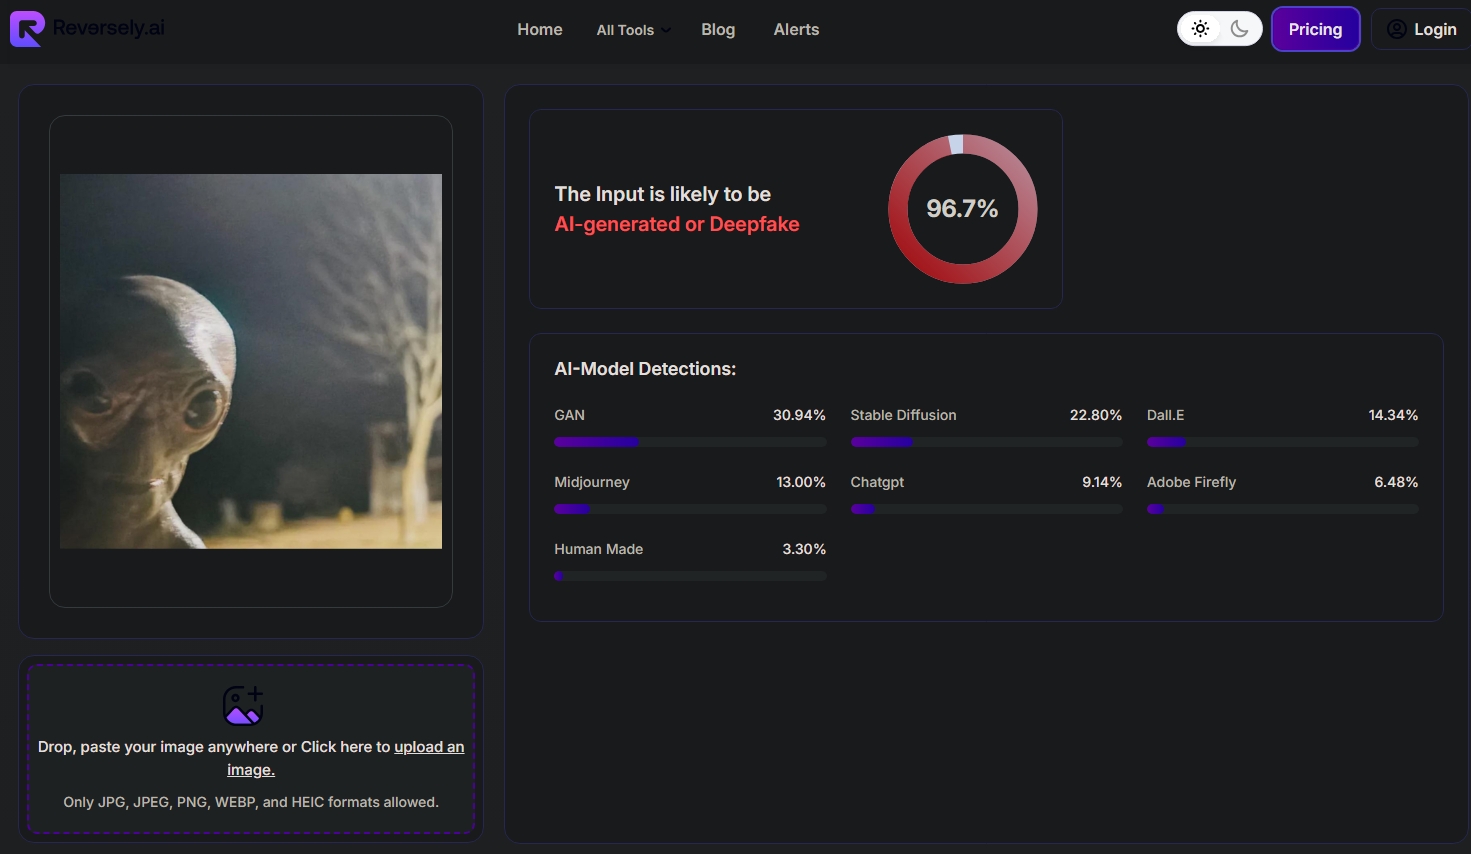Click the 6.48% value
The image size is (1471, 854).
pos(1396,482)
